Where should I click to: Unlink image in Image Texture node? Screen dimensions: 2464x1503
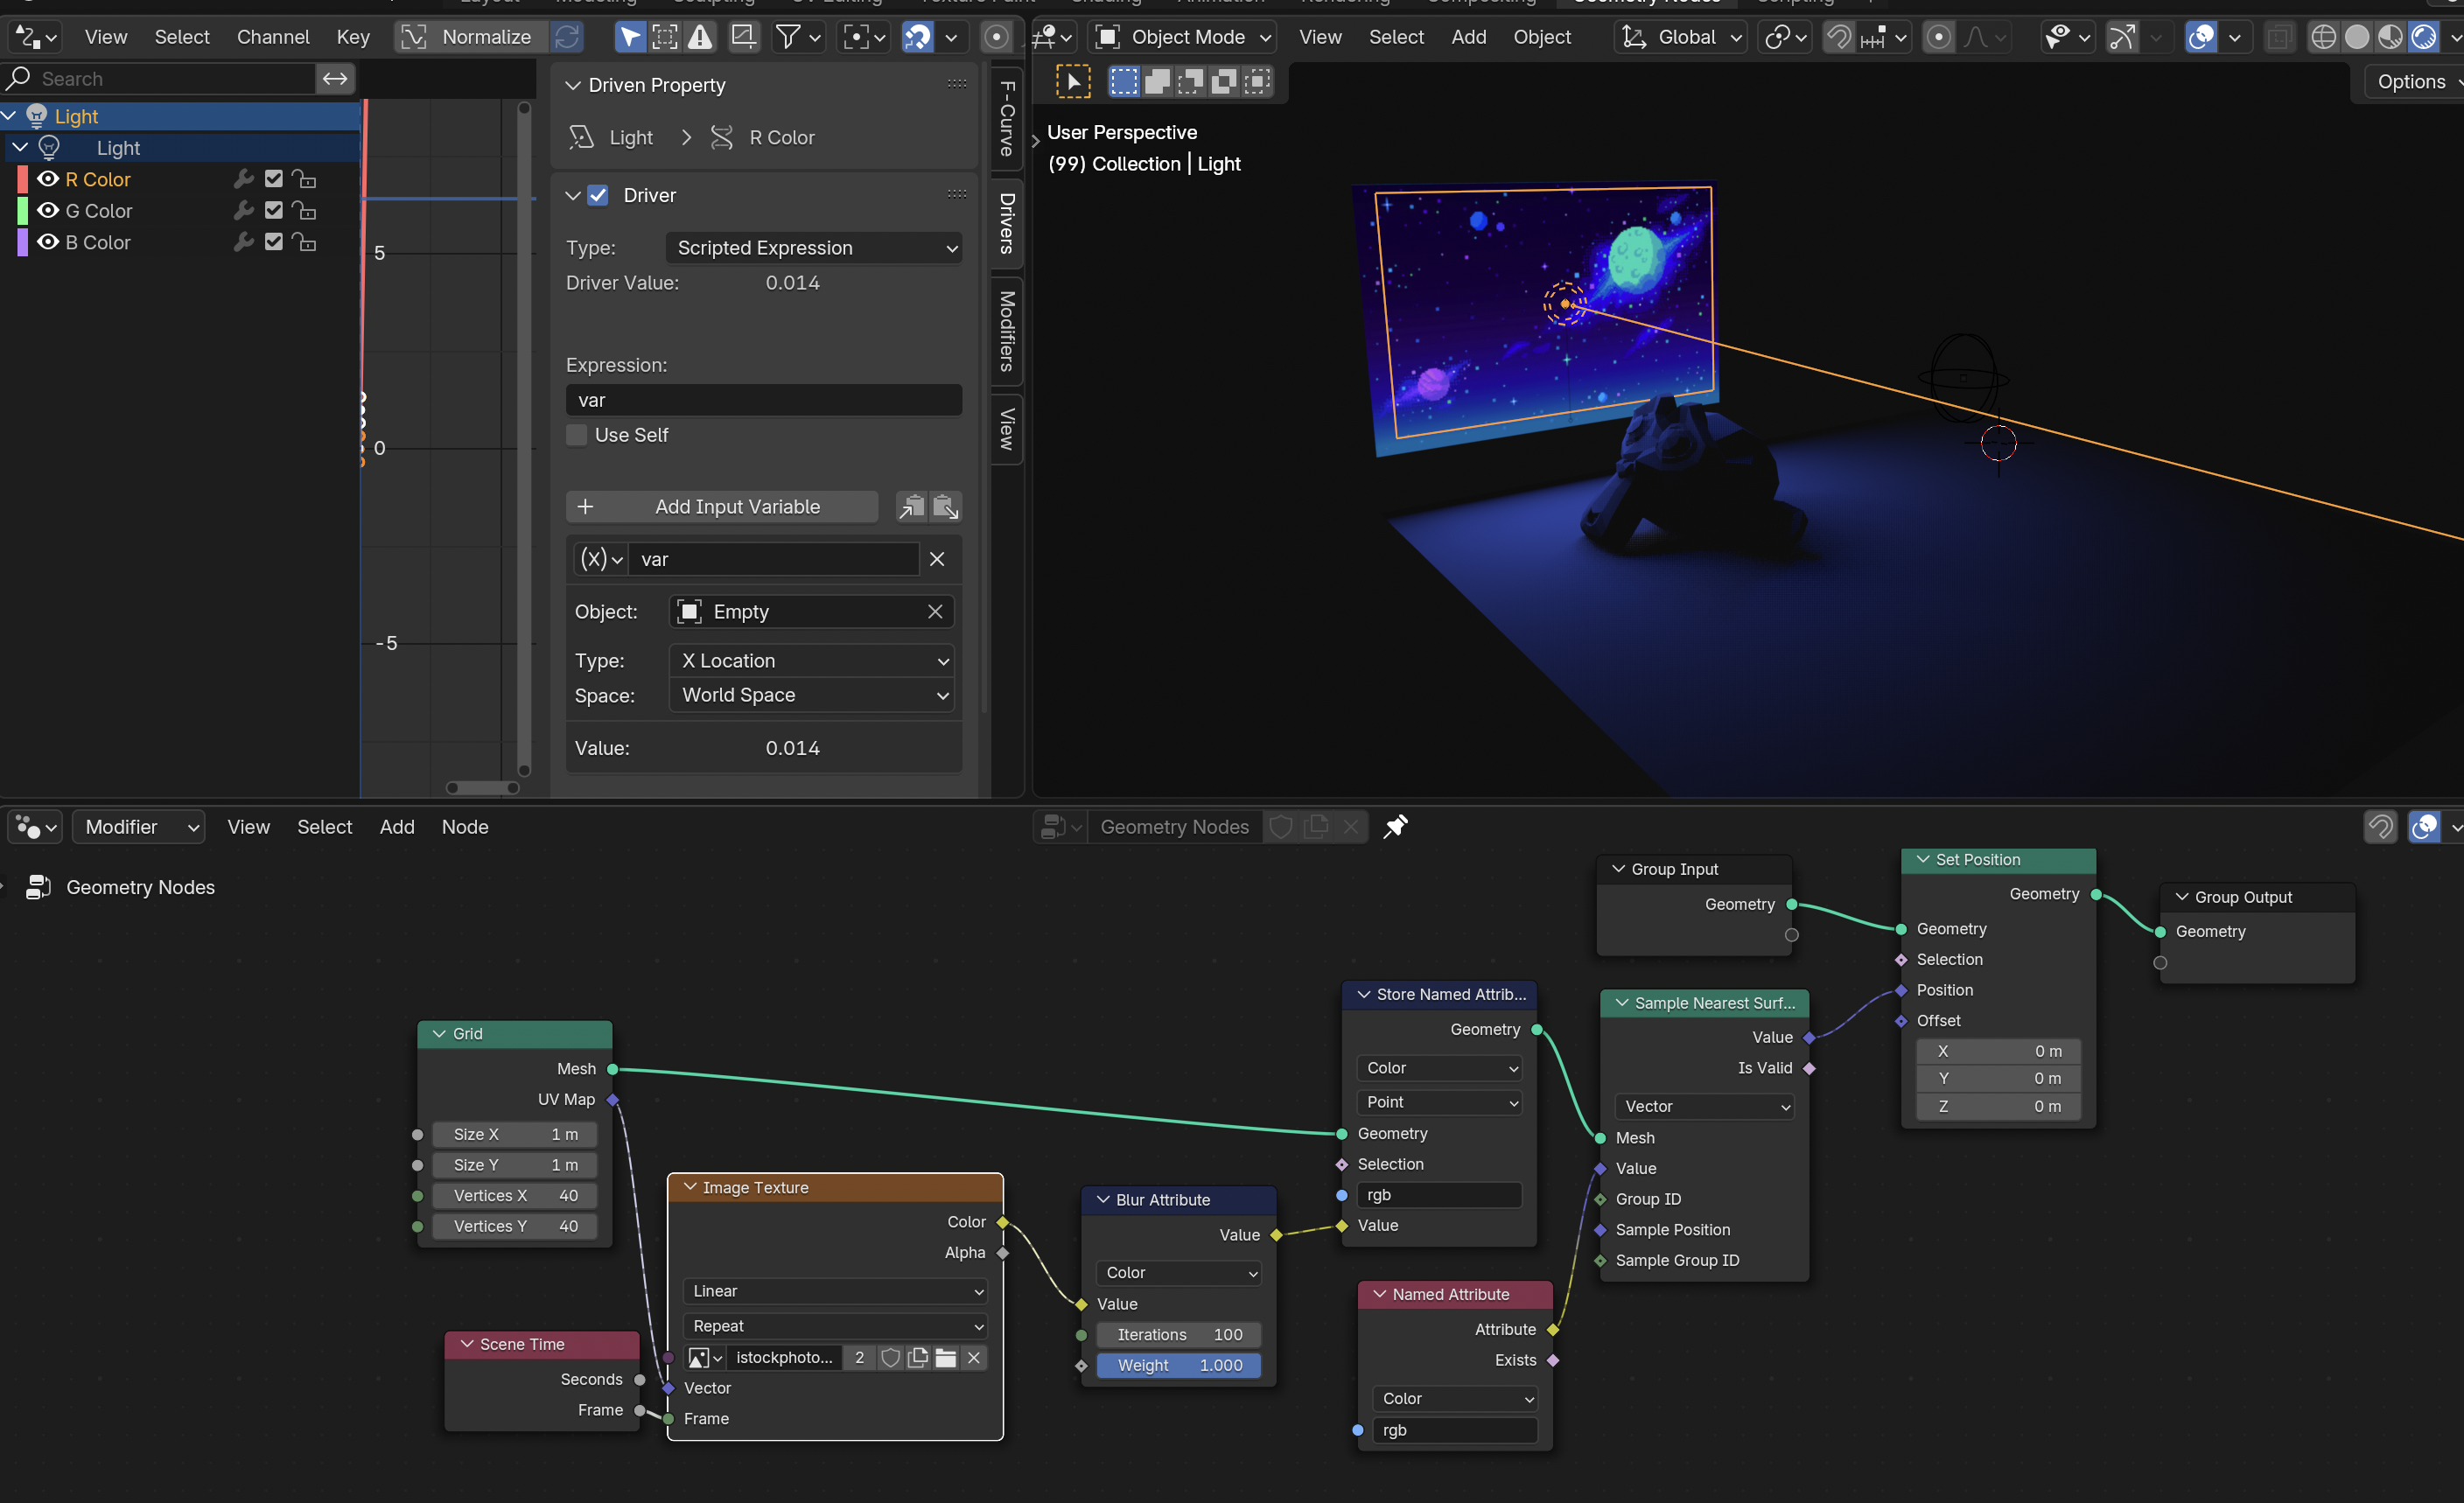point(974,1357)
